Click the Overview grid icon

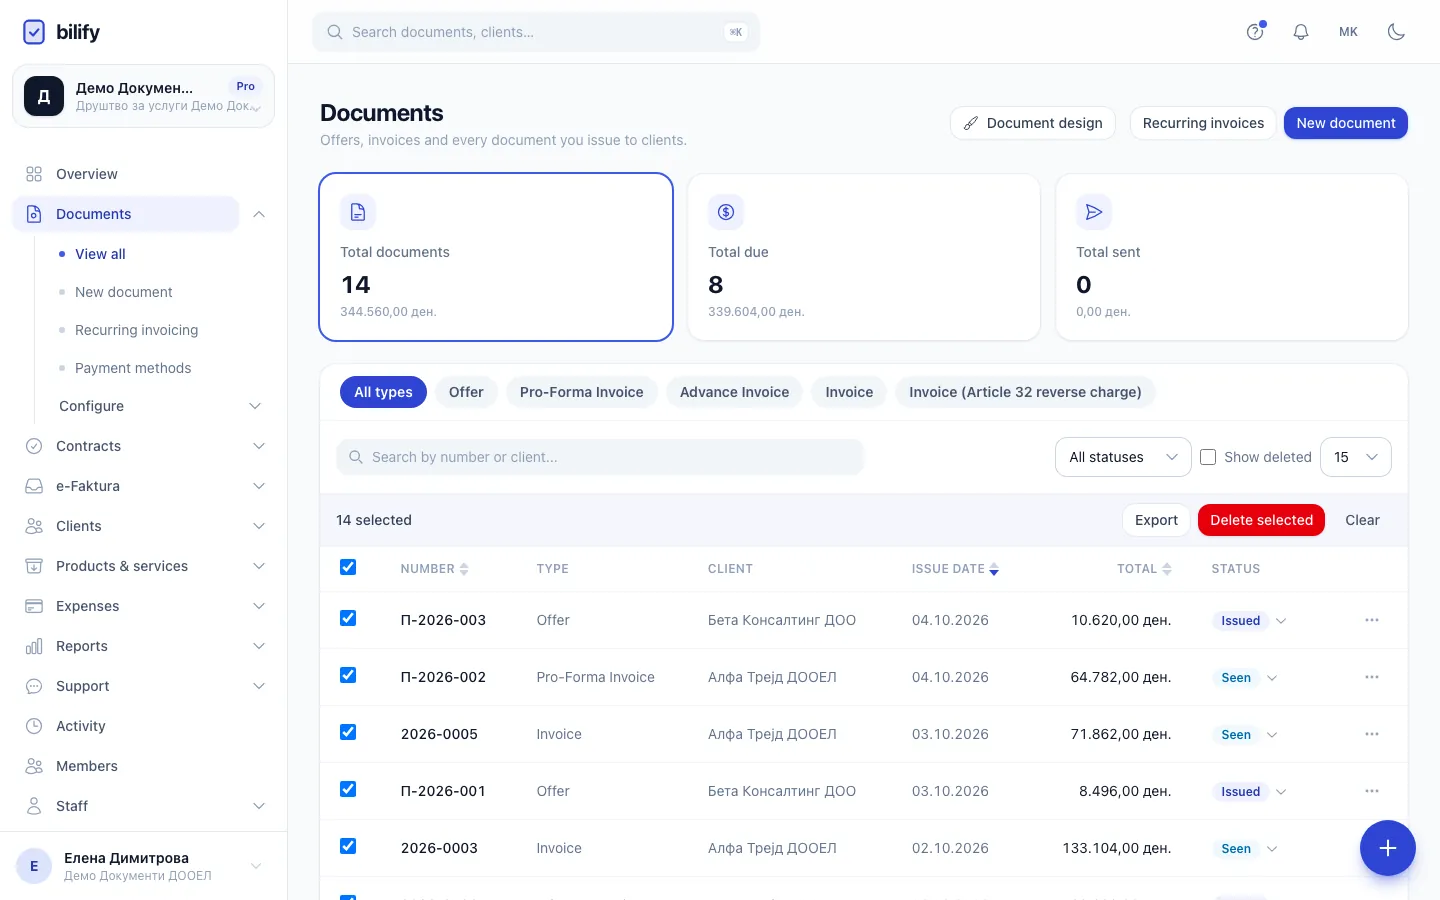pos(34,174)
